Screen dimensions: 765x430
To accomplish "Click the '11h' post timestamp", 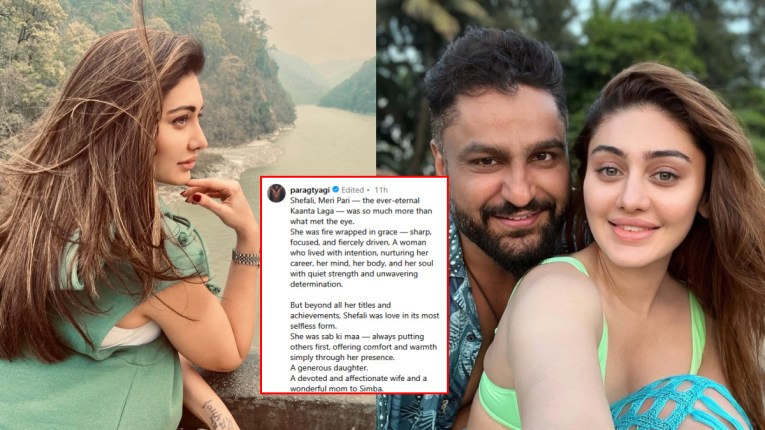I will tap(381, 190).
